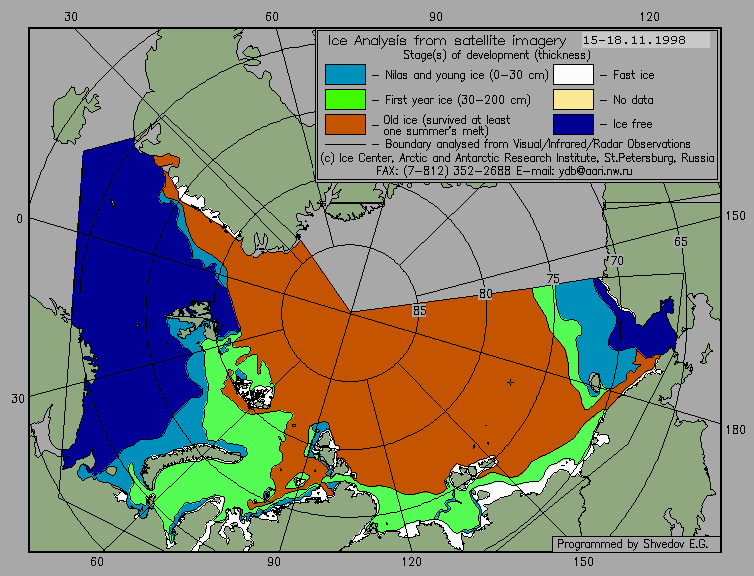Click the 85 latitude label on map

[x=419, y=311]
